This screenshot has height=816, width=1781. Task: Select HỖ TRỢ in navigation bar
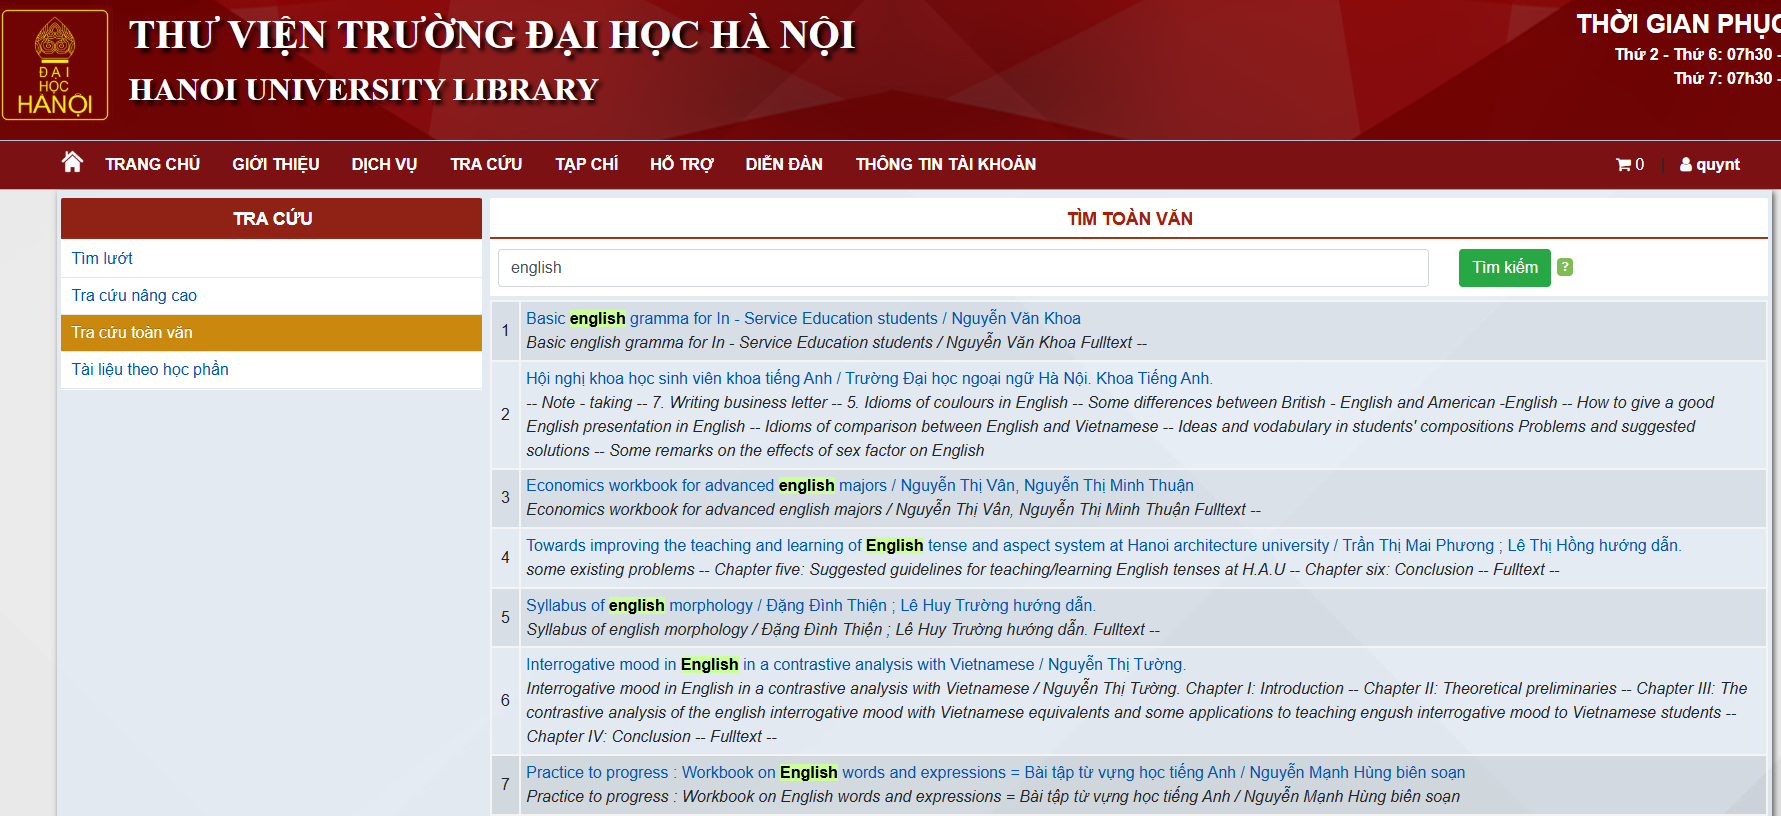click(681, 164)
